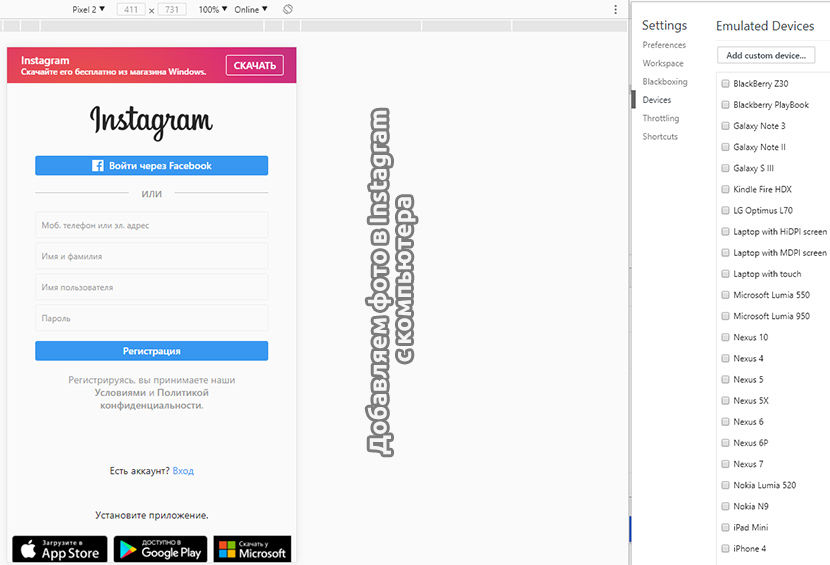Enable the Nexus 5 checkbox
The height and width of the screenshot is (565, 830).
point(725,380)
